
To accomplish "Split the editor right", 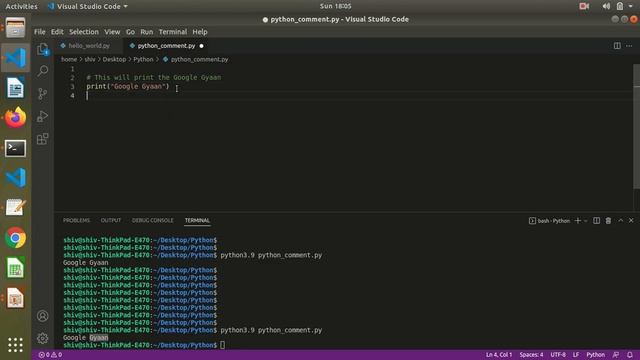I will [x=617, y=46].
